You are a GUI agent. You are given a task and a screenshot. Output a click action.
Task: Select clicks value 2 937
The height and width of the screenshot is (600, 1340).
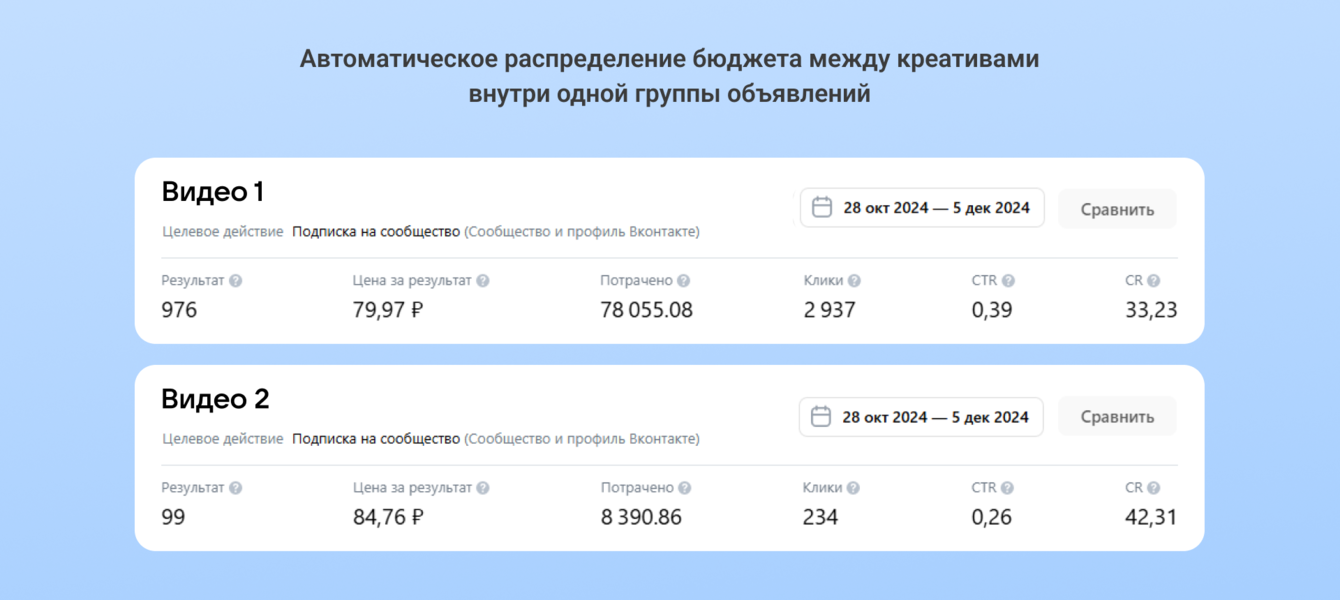click(x=830, y=310)
